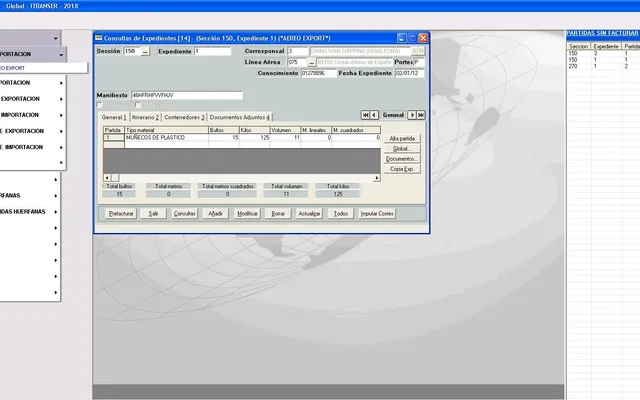Switch to General 1 tab

(x=114, y=117)
